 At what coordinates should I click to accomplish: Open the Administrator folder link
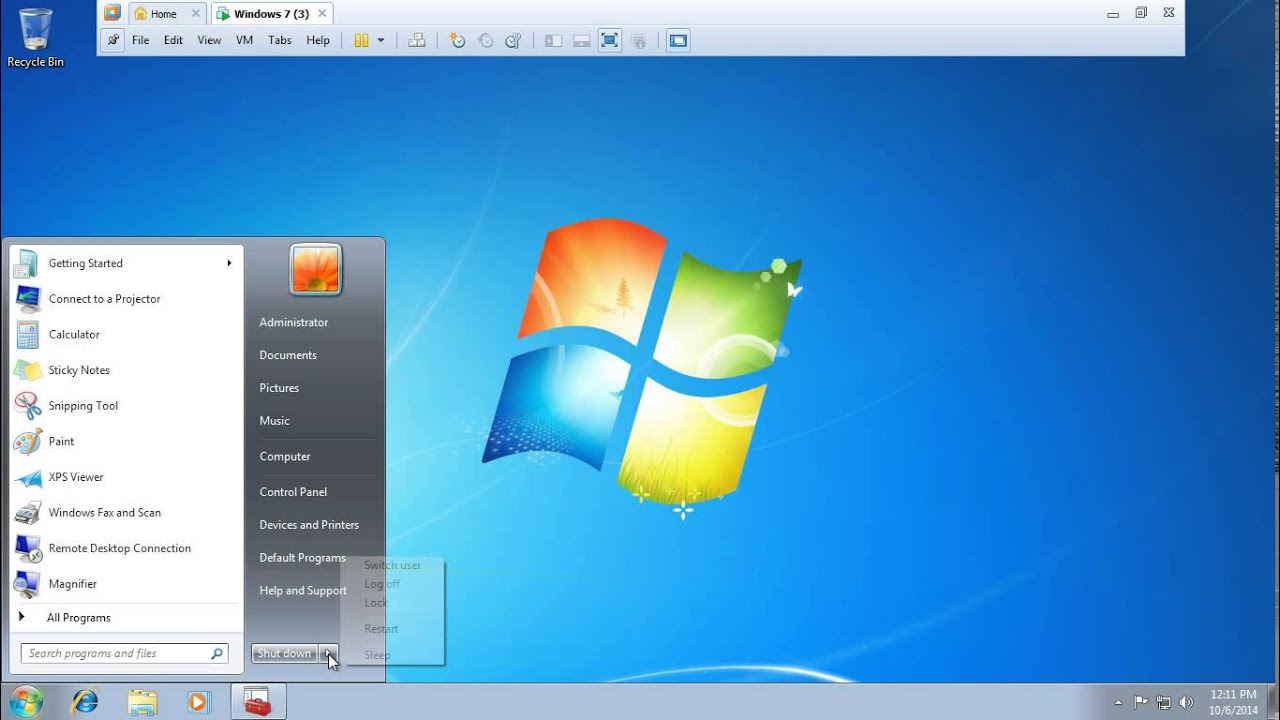(x=294, y=322)
